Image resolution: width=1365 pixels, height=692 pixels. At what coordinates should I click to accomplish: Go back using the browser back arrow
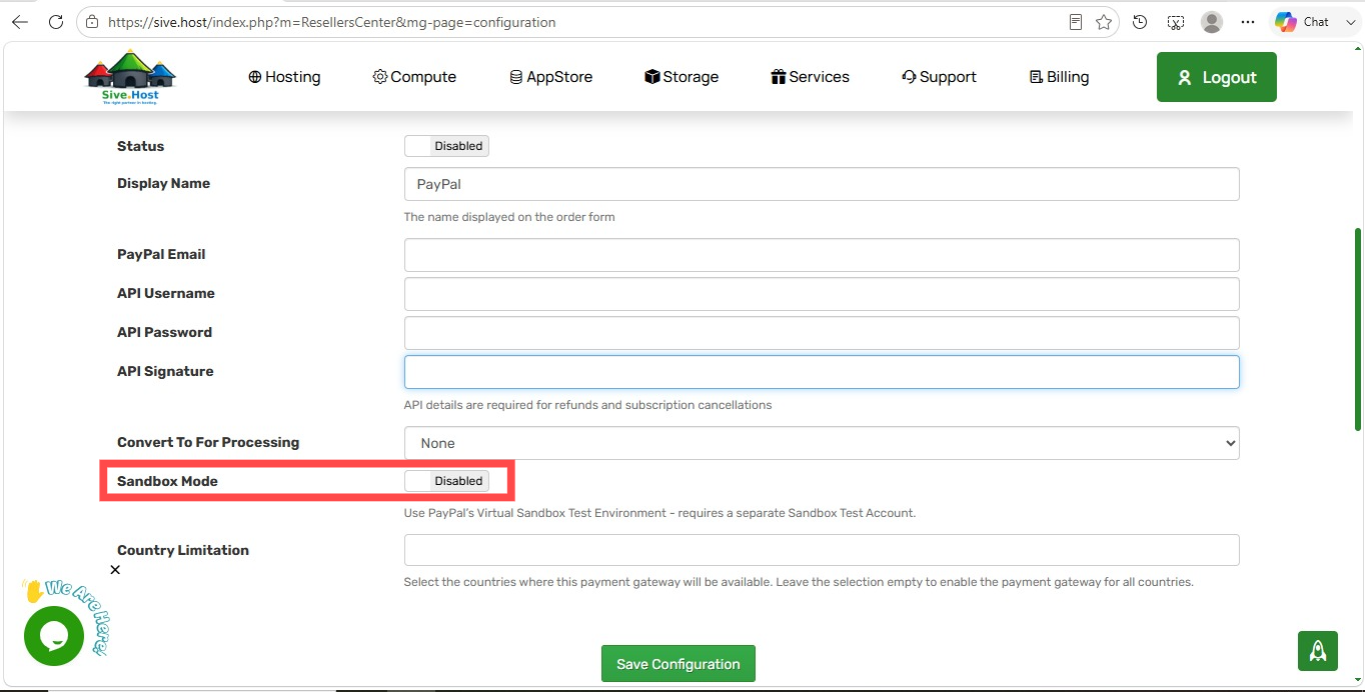[x=20, y=22]
